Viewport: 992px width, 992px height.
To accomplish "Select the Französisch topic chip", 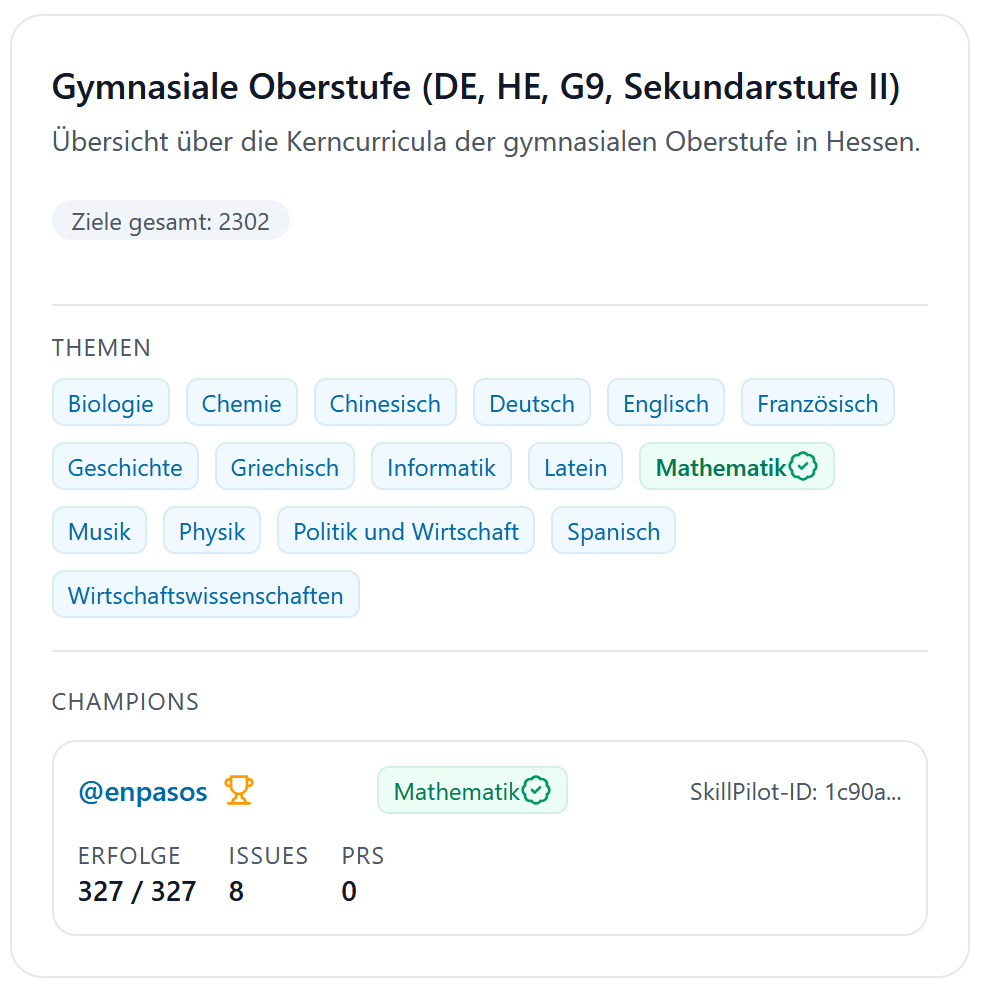I will (x=817, y=402).
